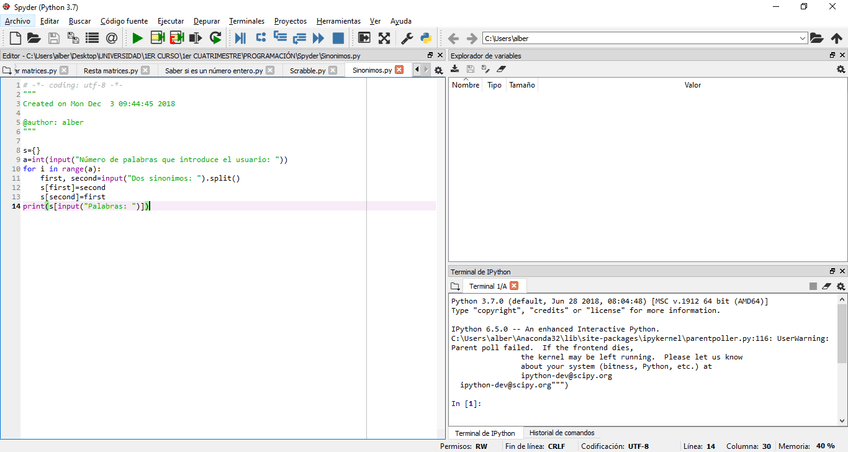Image resolution: width=848 pixels, height=452 pixels.
Task: Click the blue Debug file icon
Action: click(x=240, y=38)
